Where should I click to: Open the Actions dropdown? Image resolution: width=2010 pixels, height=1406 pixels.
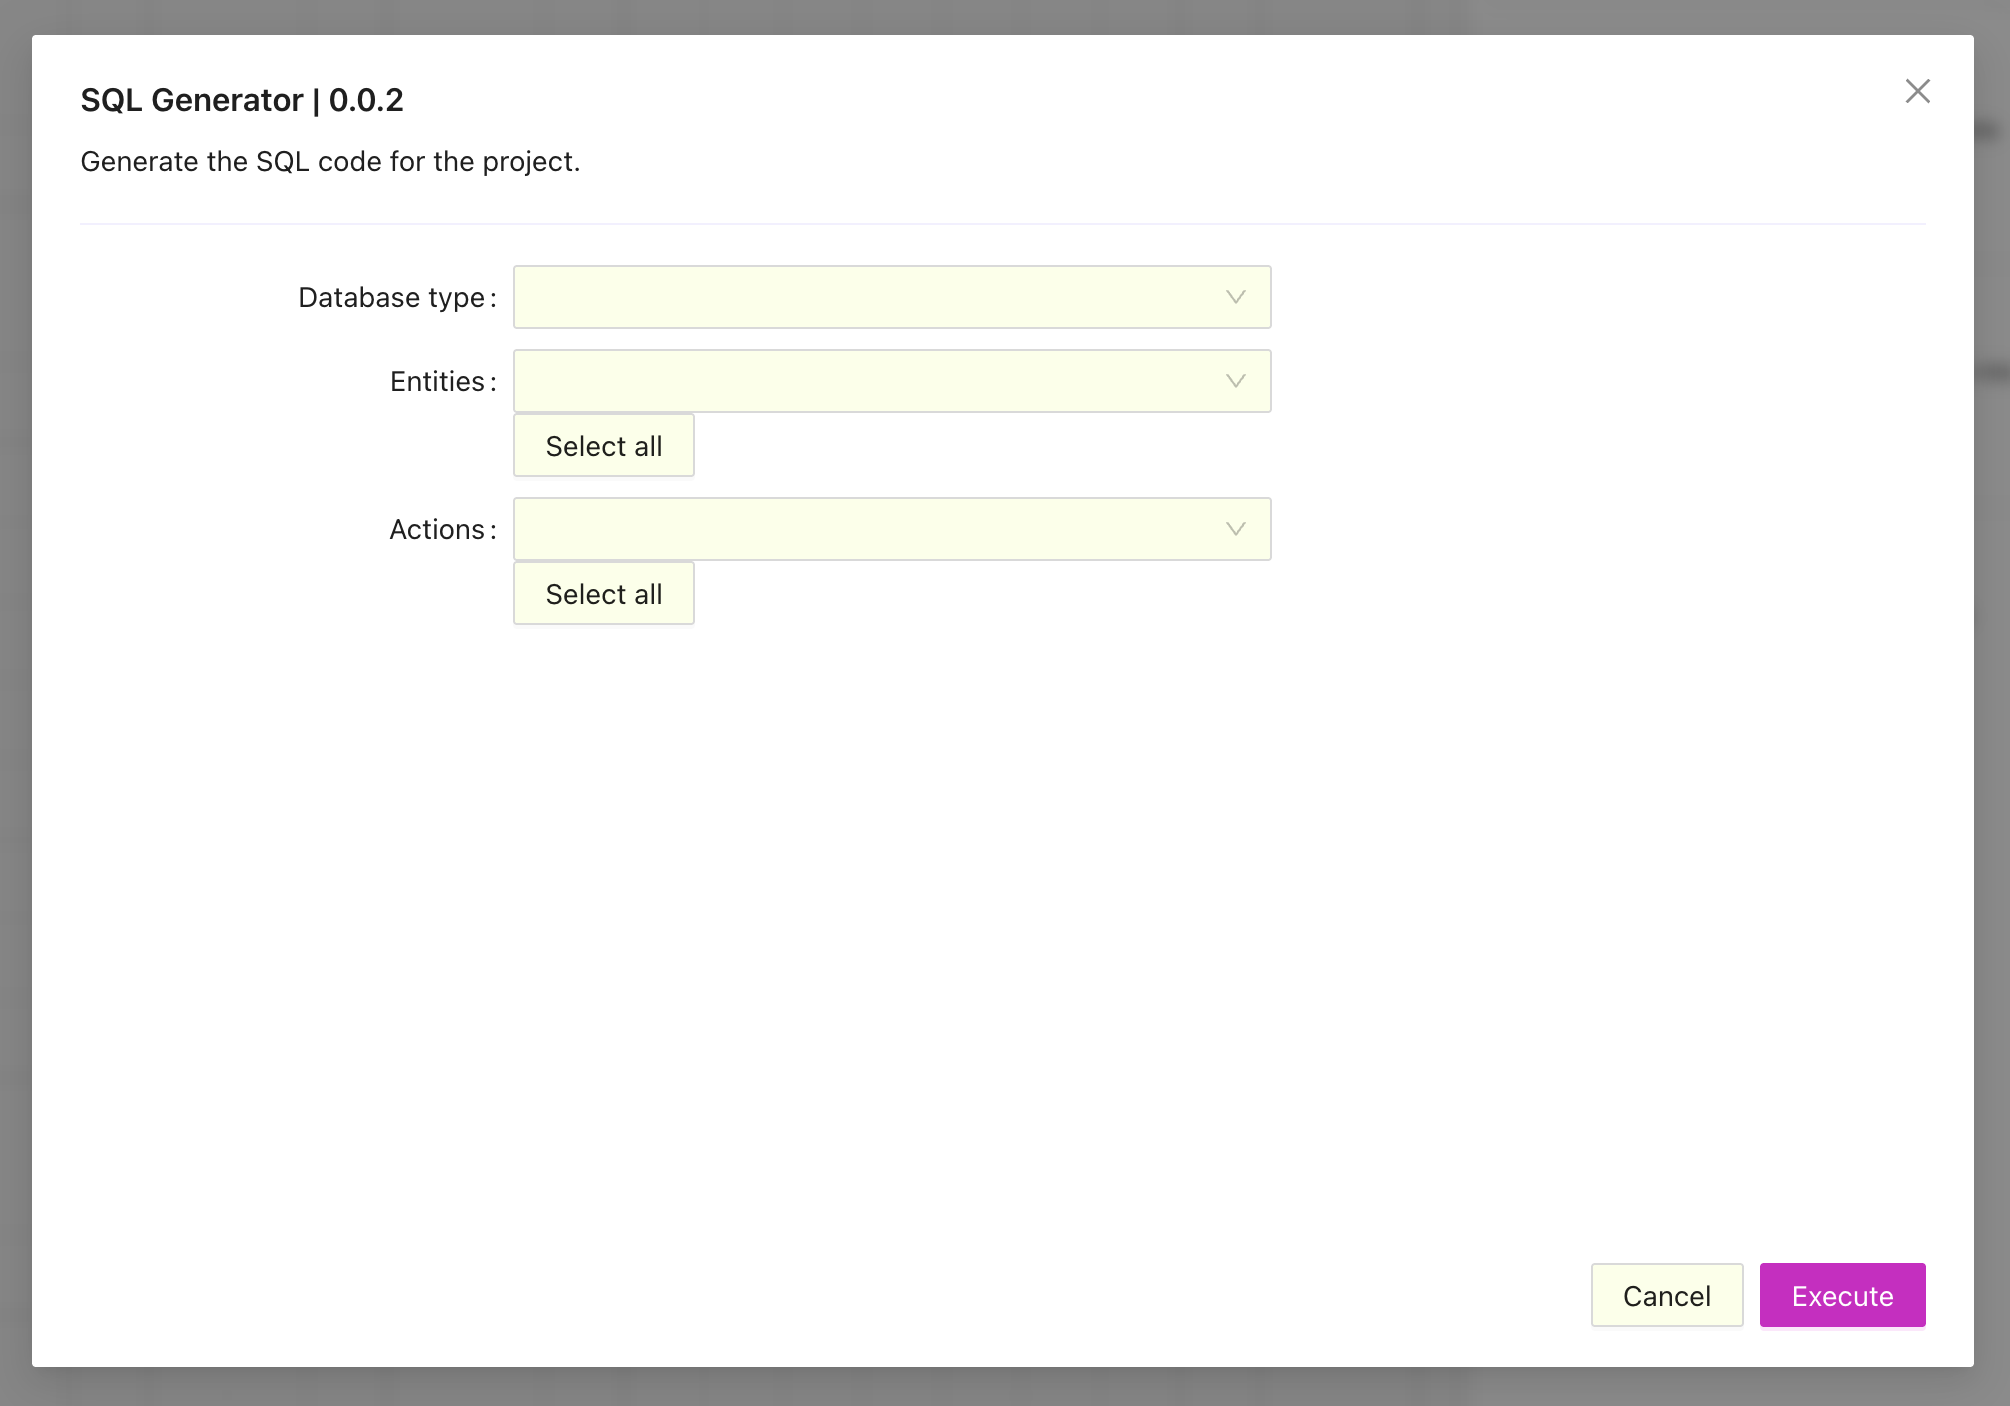892,529
